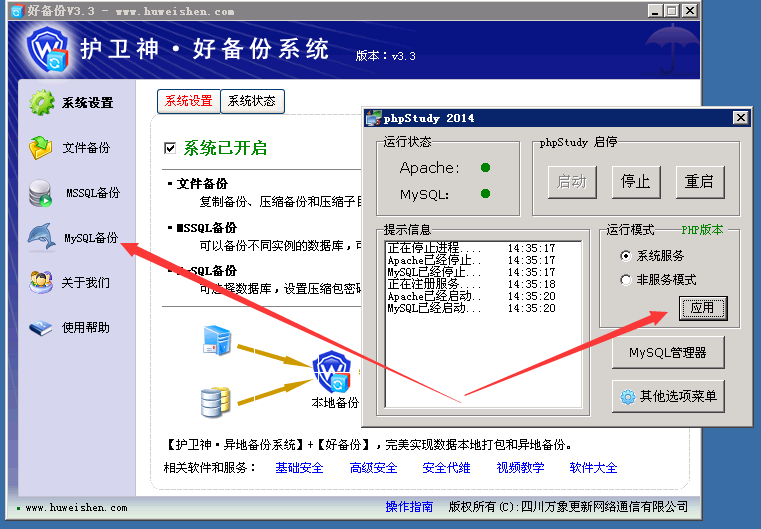Select the 非服务模式 radio button

(x=626, y=280)
